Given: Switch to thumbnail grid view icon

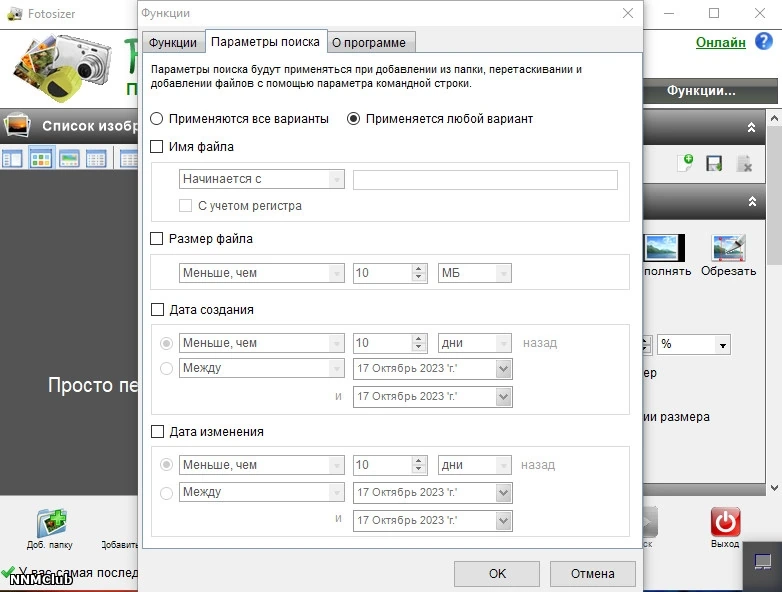Looking at the screenshot, I should [41, 159].
